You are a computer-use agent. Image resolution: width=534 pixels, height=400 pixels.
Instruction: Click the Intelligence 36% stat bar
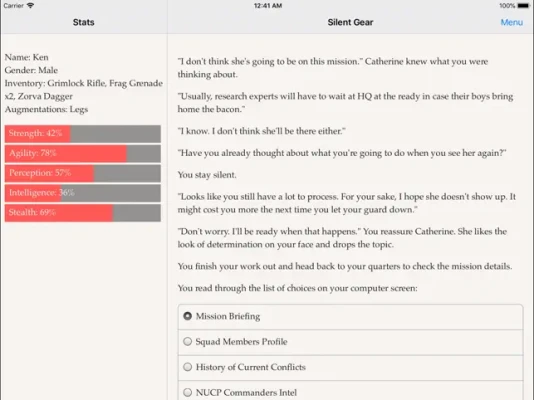point(83,193)
